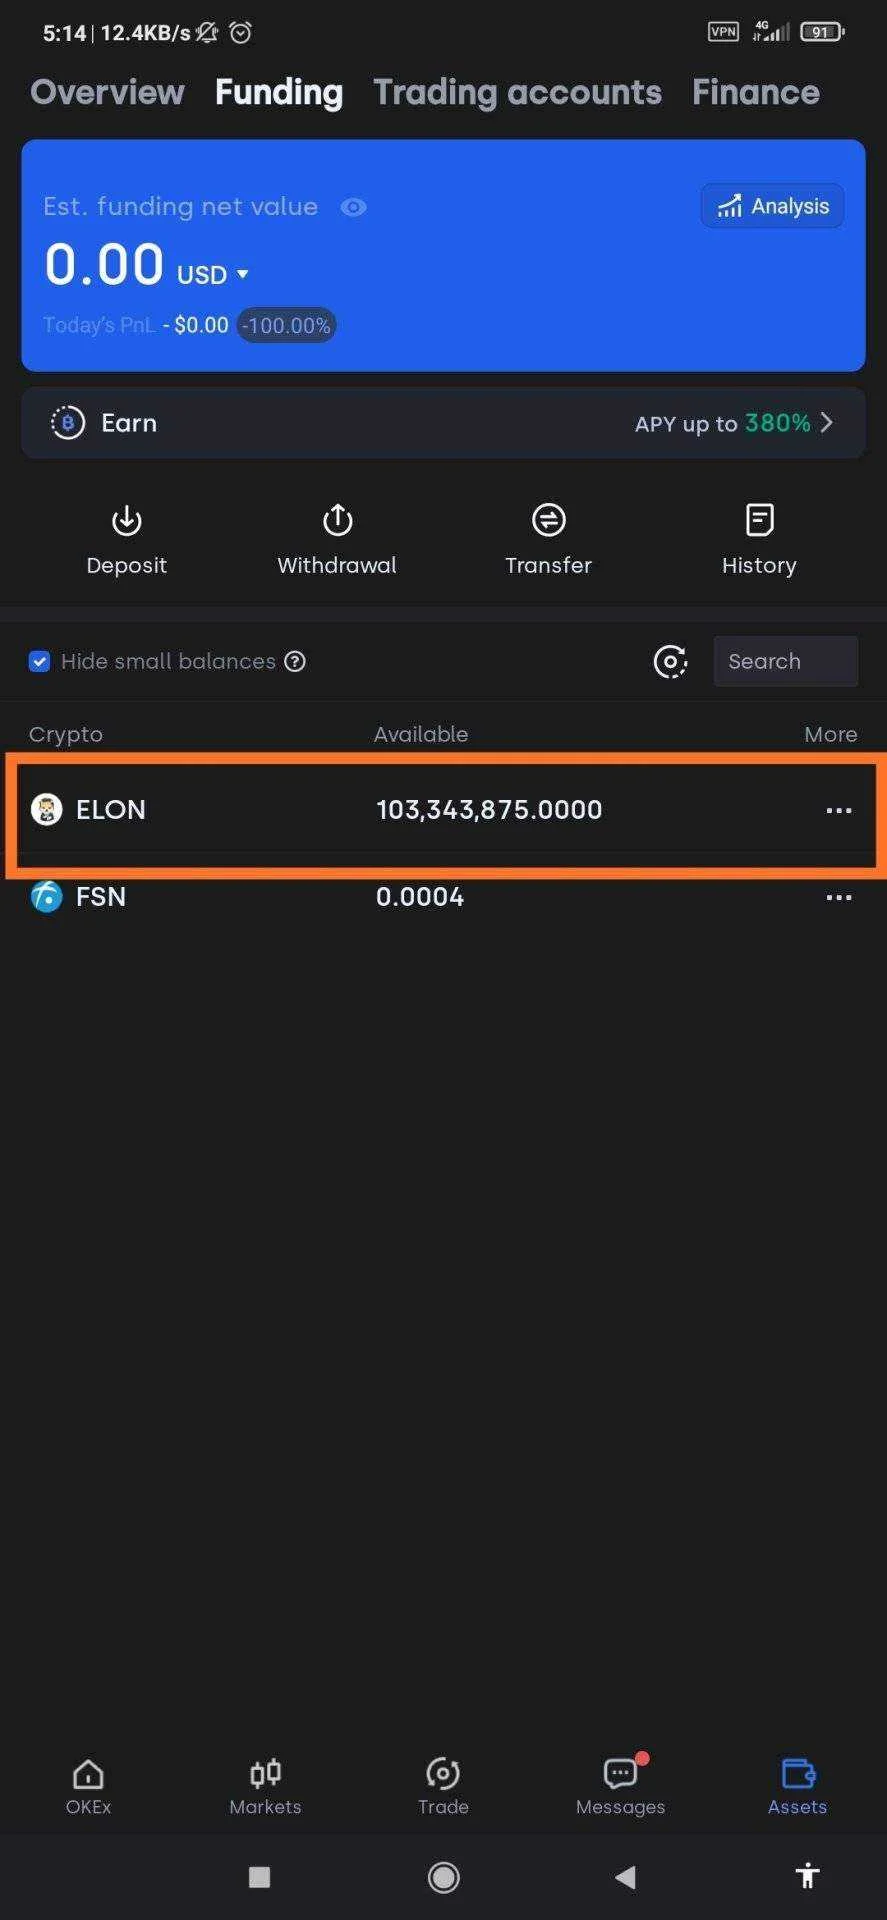887x1920 pixels.
Task: Tap the battery indicator in status bar
Action: [x=822, y=32]
